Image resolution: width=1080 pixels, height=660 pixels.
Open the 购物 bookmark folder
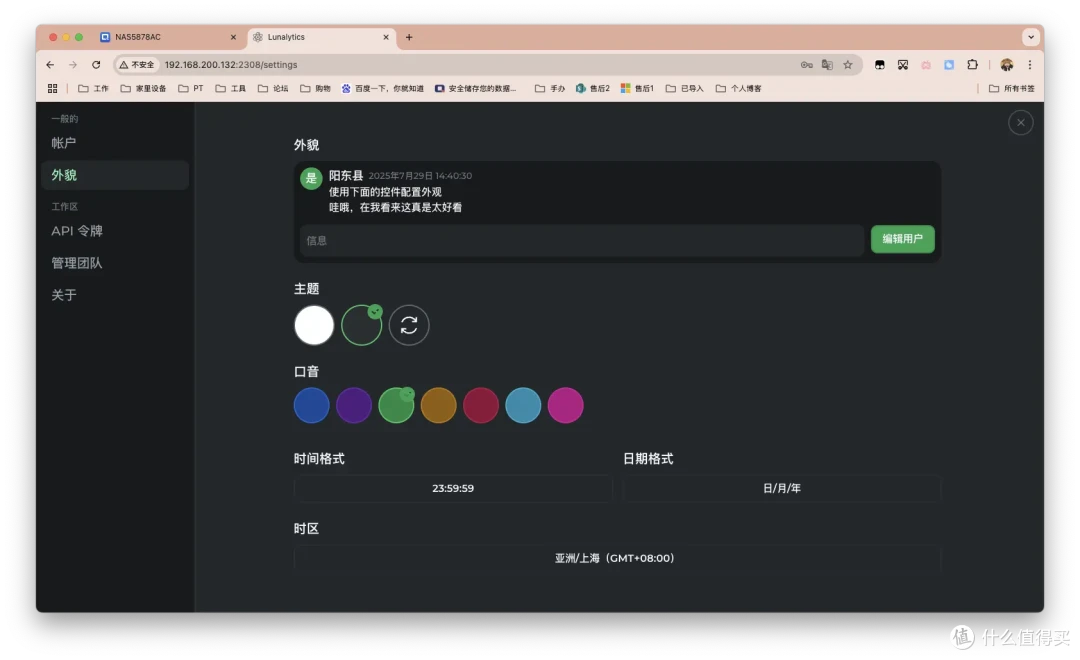point(315,88)
